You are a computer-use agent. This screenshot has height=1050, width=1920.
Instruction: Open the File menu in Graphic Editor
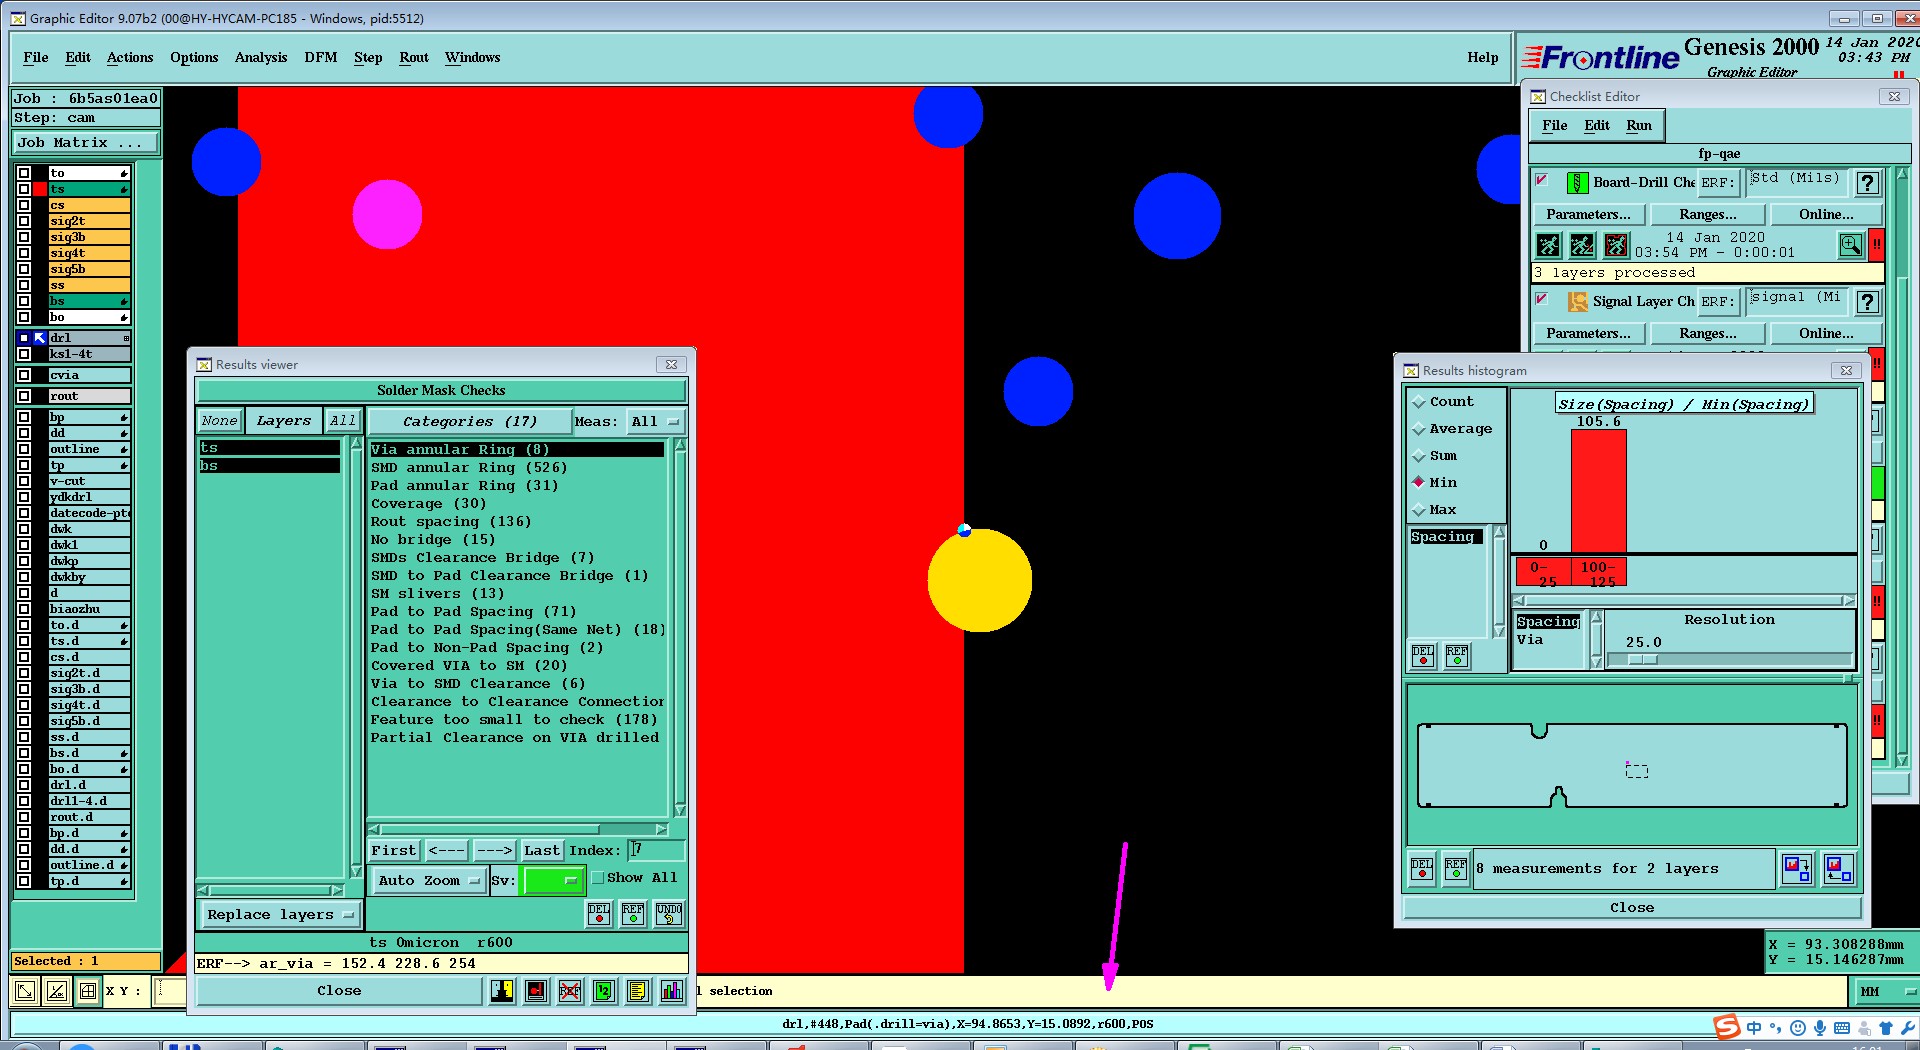pos(36,57)
